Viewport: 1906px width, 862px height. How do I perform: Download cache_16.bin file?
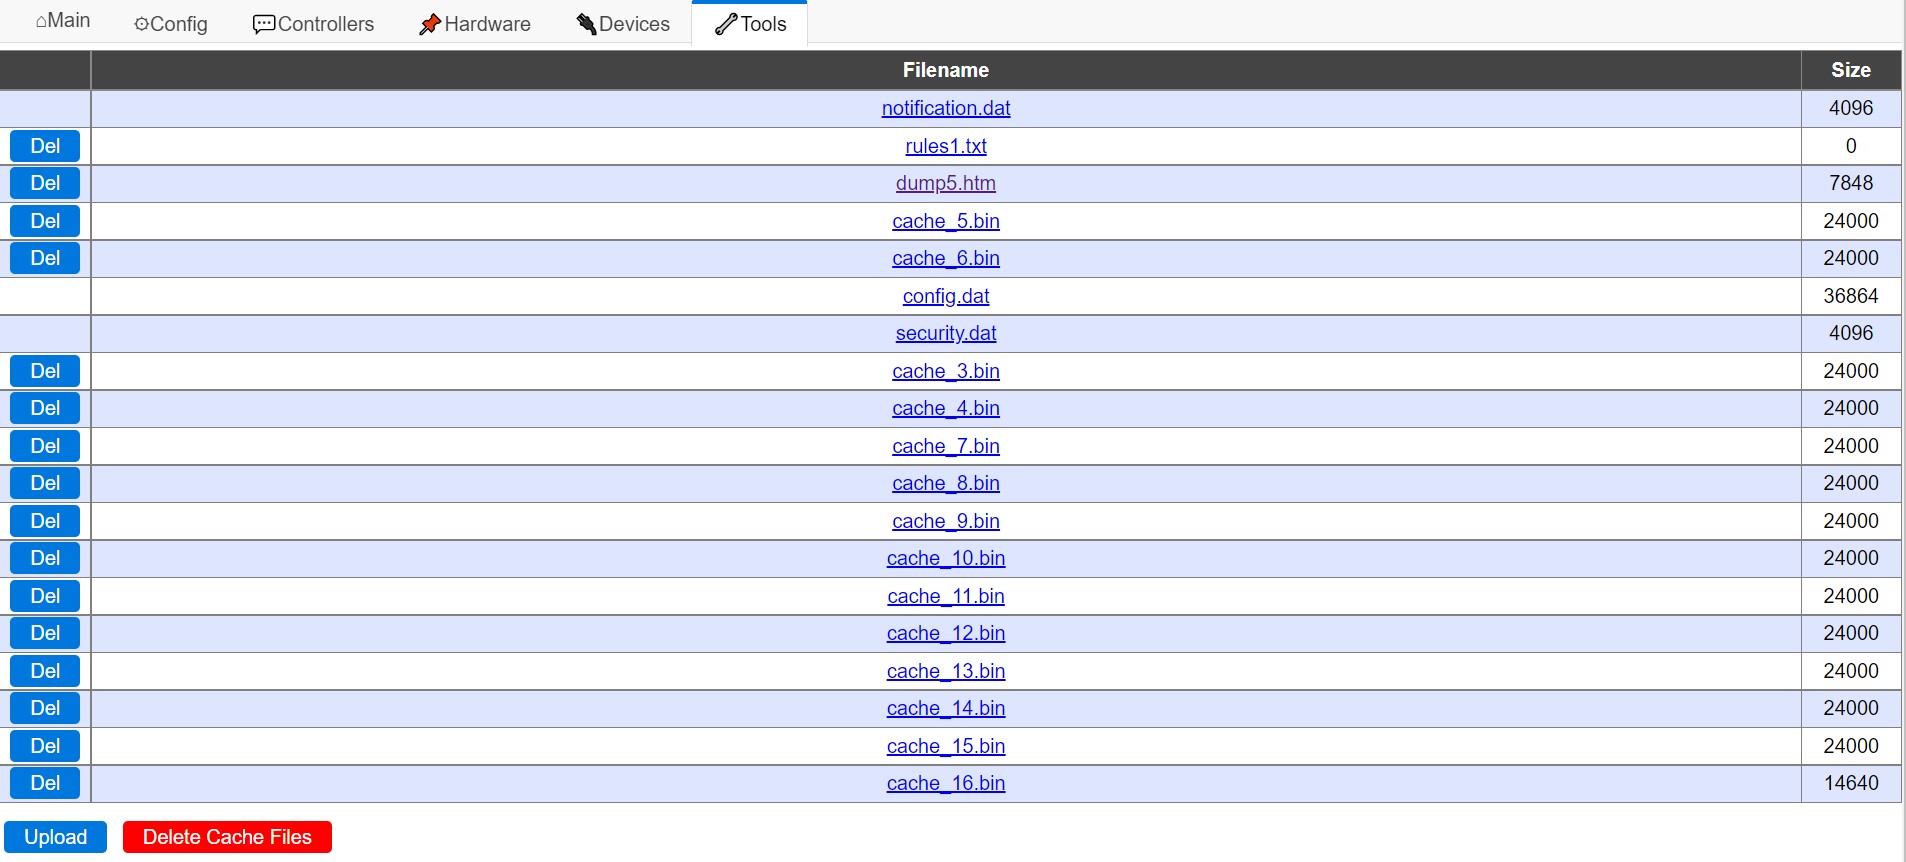click(x=946, y=783)
